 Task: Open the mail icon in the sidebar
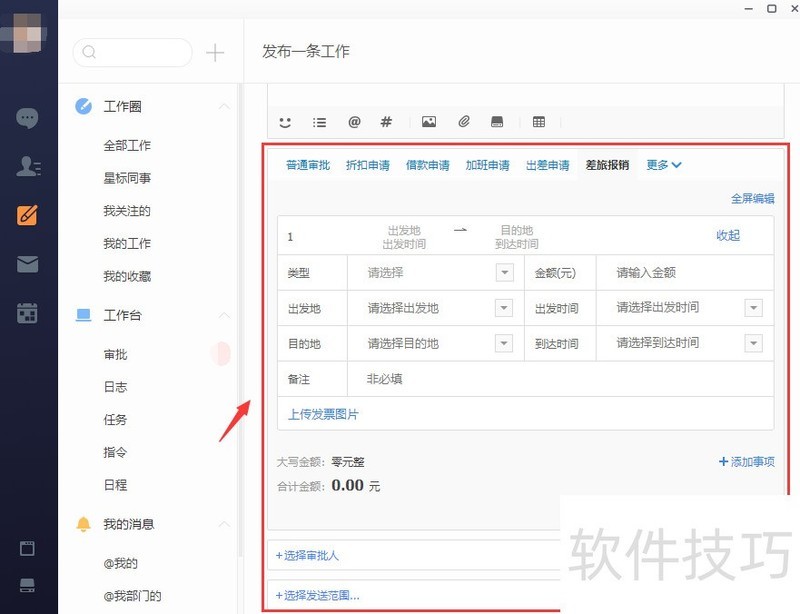(x=27, y=262)
